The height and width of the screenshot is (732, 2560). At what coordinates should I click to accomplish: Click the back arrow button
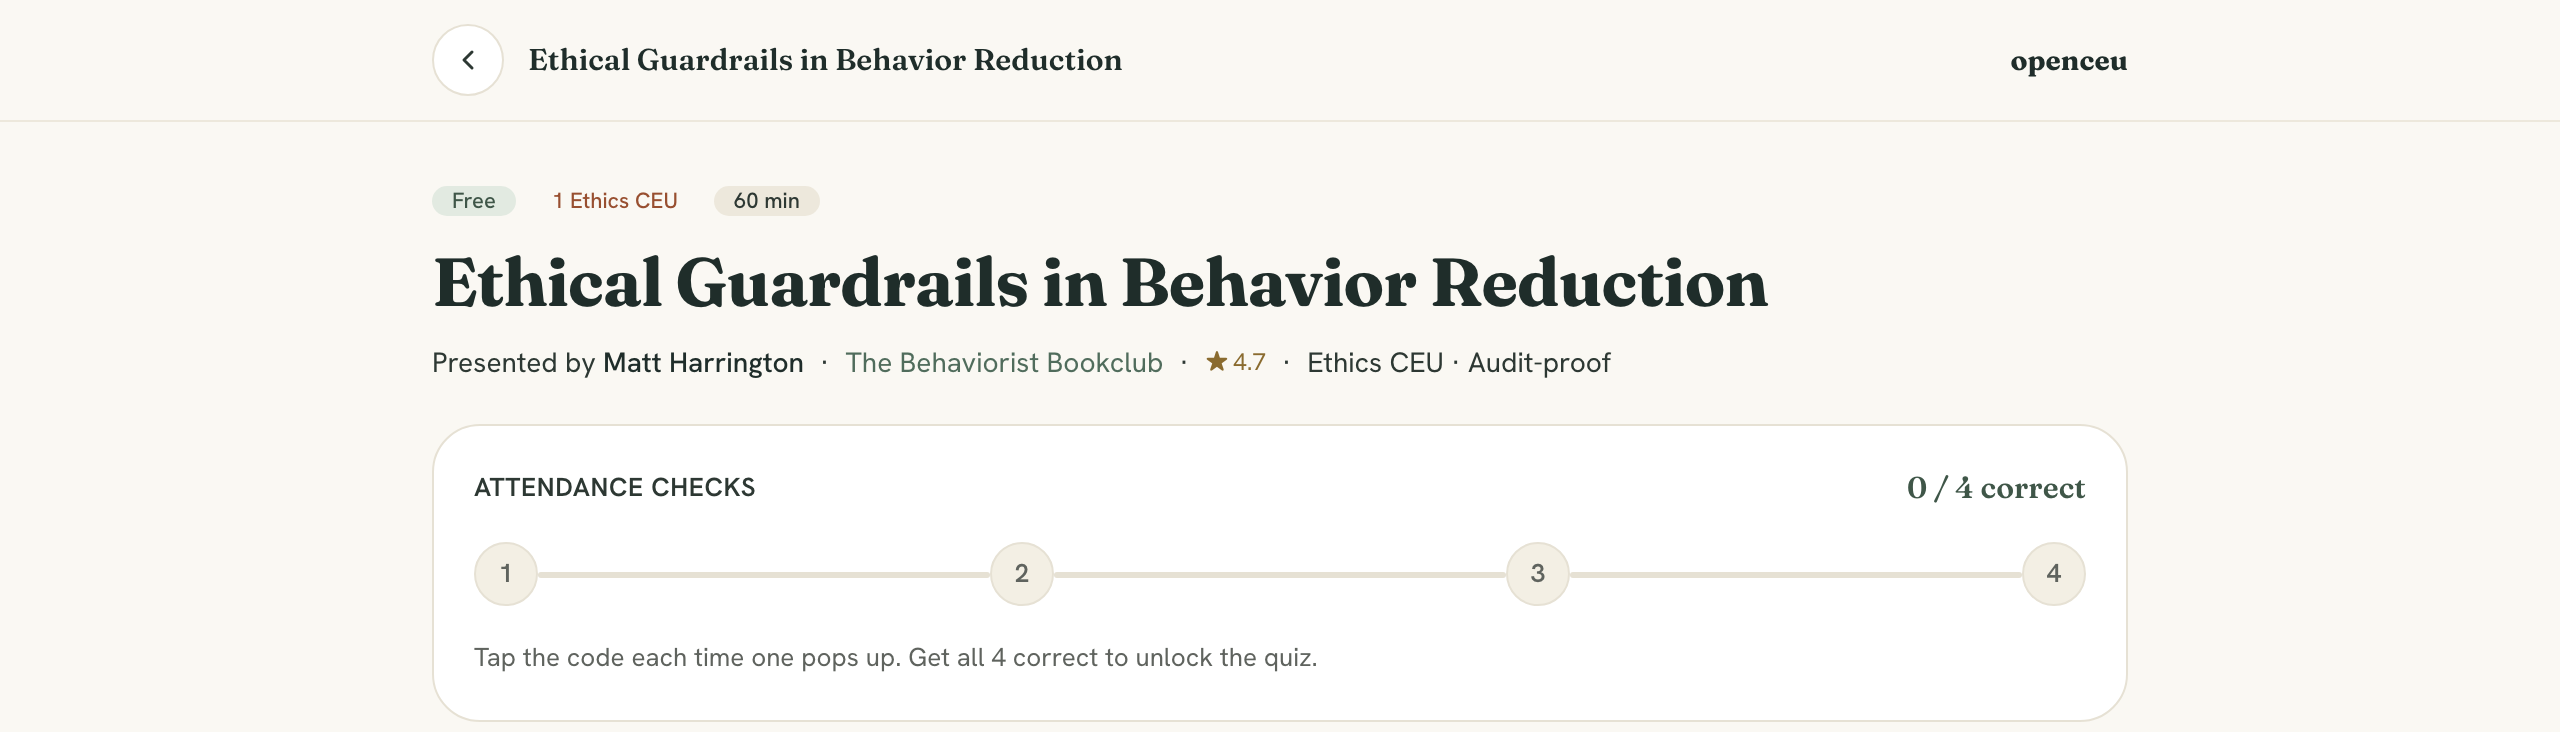point(467,60)
